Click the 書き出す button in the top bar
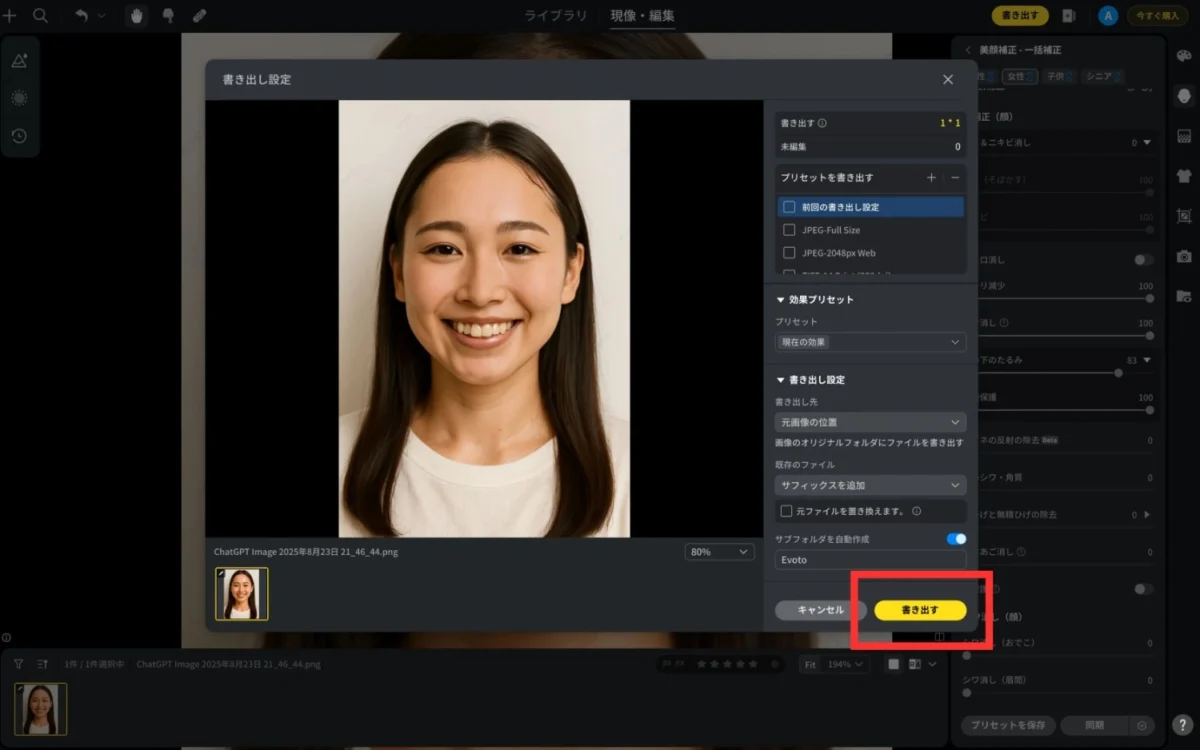The image size is (1200, 750). pos(1020,16)
